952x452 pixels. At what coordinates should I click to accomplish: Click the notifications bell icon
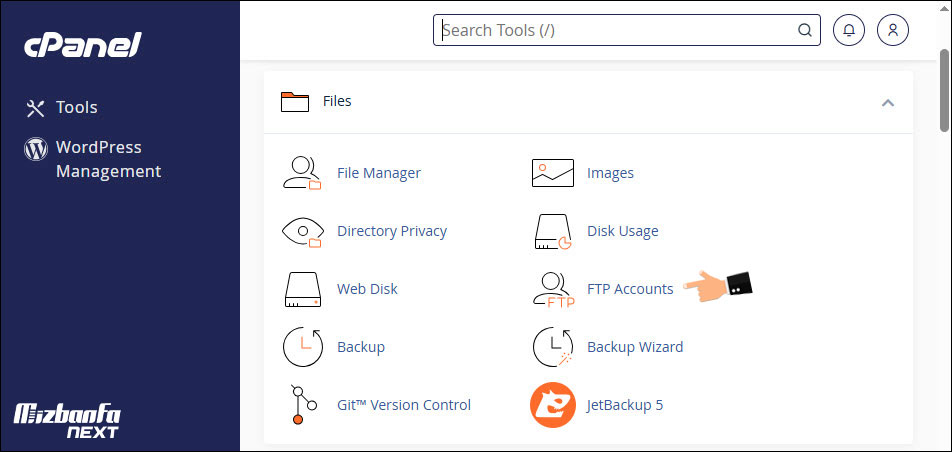click(x=849, y=30)
